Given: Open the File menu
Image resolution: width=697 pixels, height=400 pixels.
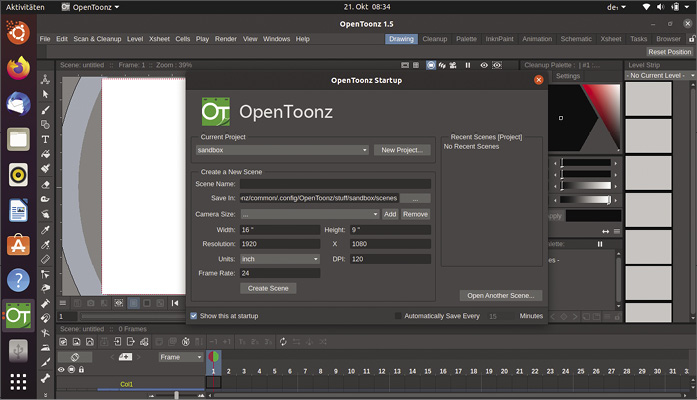Looking at the screenshot, I should 45,39.
